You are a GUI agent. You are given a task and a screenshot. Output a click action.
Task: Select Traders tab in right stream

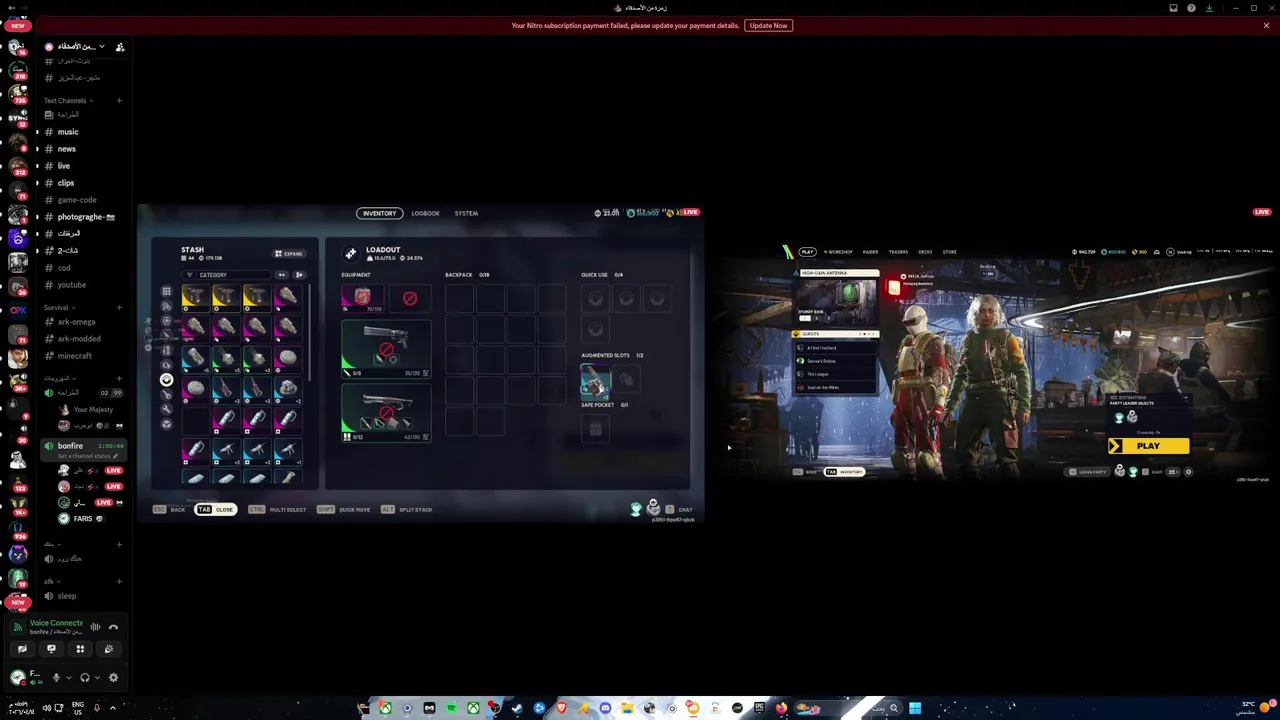click(898, 252)
